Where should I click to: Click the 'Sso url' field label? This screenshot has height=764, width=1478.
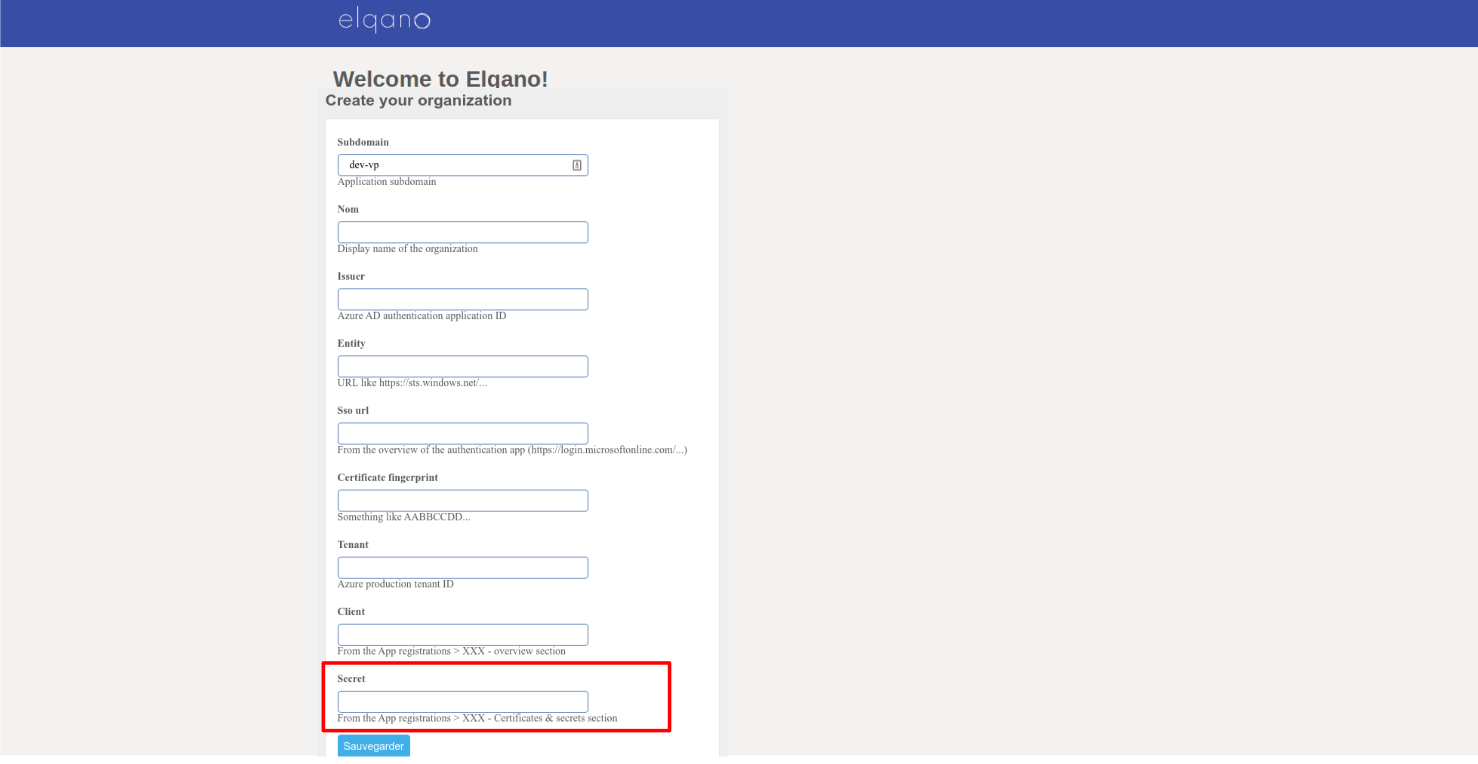[353, 410]
